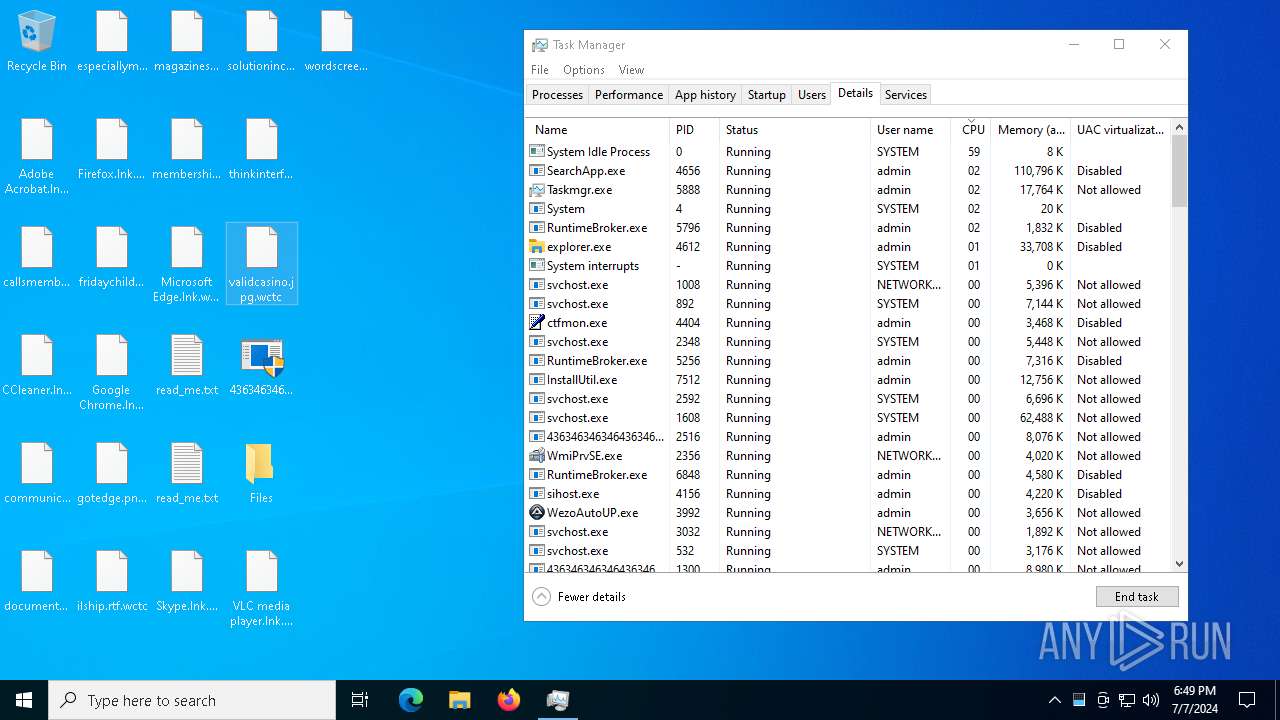This screenshot has width=1280, height=720.
Task: Click the End task button
Action: (1137, 597)
